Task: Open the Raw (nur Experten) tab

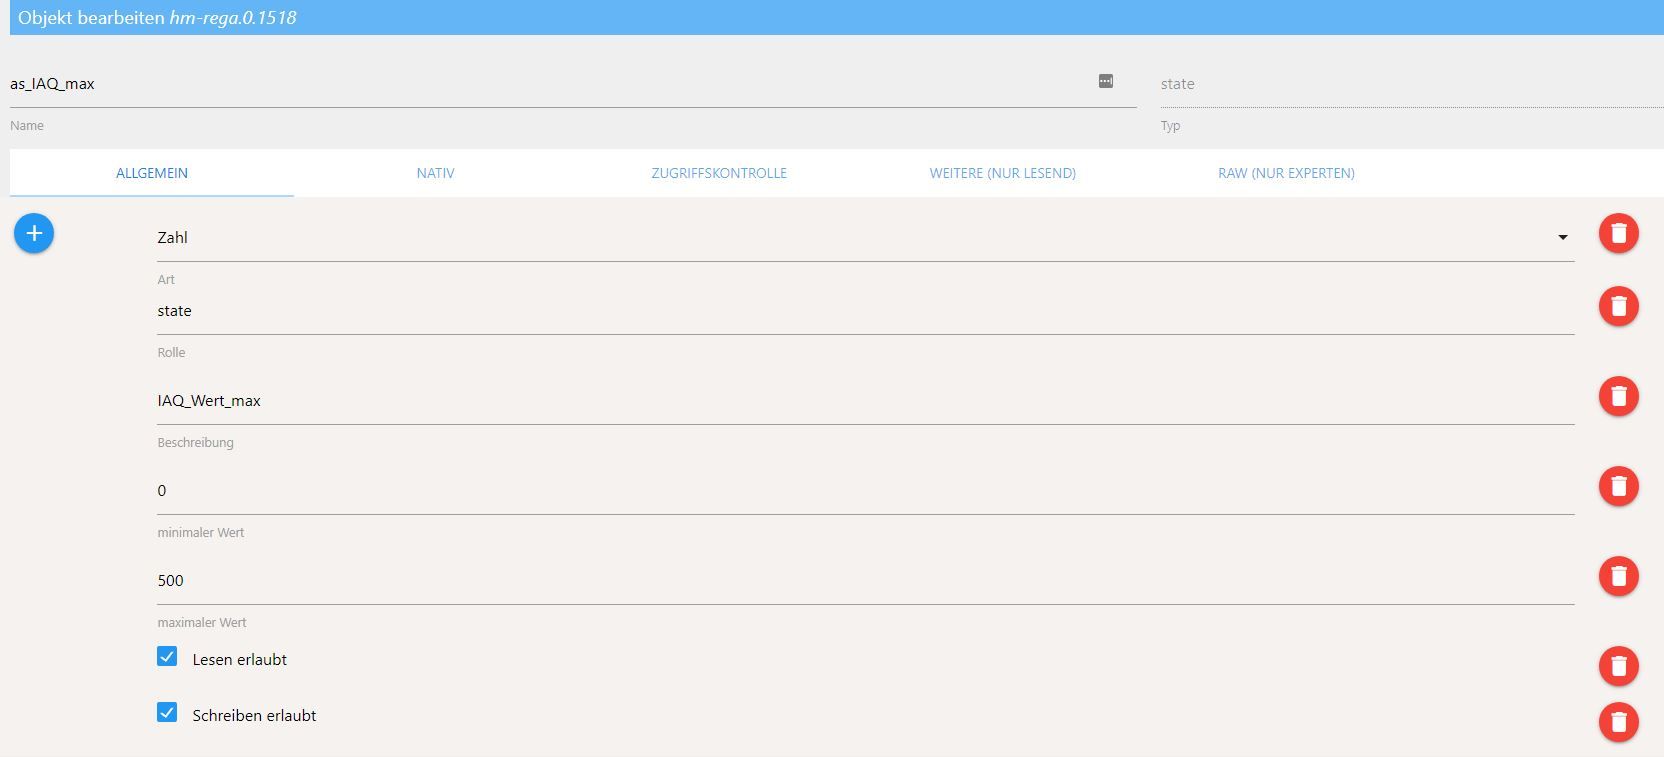Action: (x=1286, y=173)
